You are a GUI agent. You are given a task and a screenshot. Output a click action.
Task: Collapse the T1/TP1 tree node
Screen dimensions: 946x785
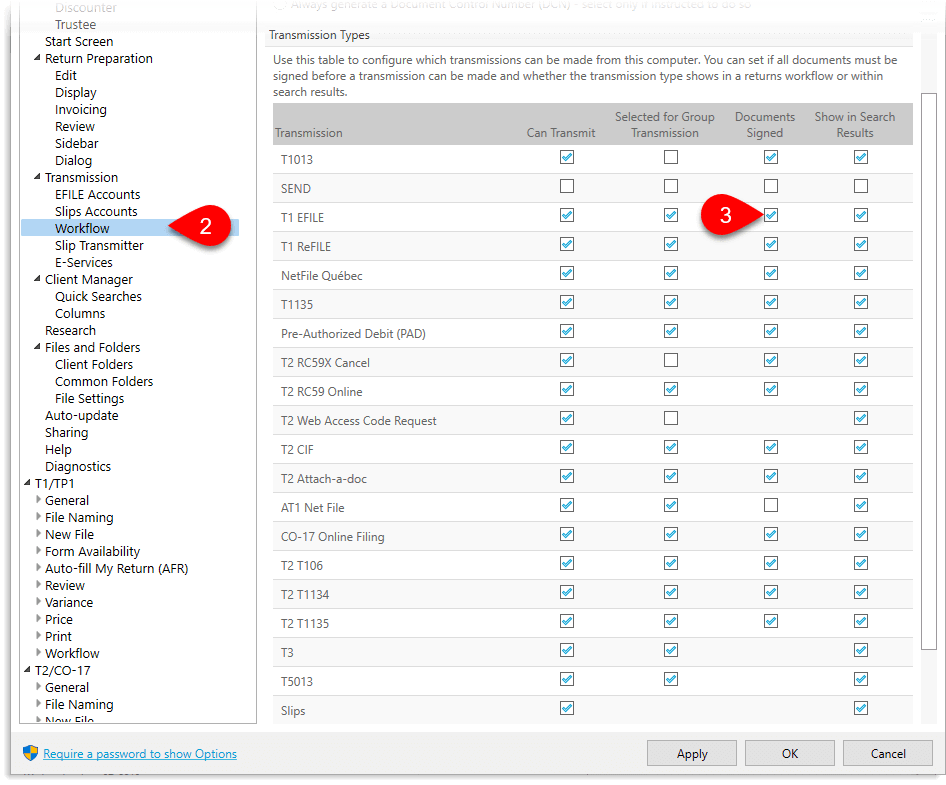[x=27, y=483]
